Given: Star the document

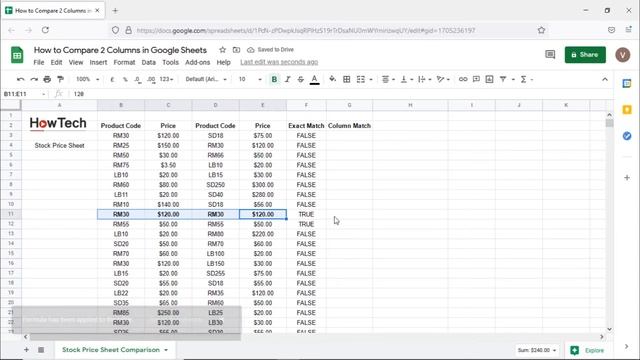Looking at the screenshot, I should click(222, 50).
